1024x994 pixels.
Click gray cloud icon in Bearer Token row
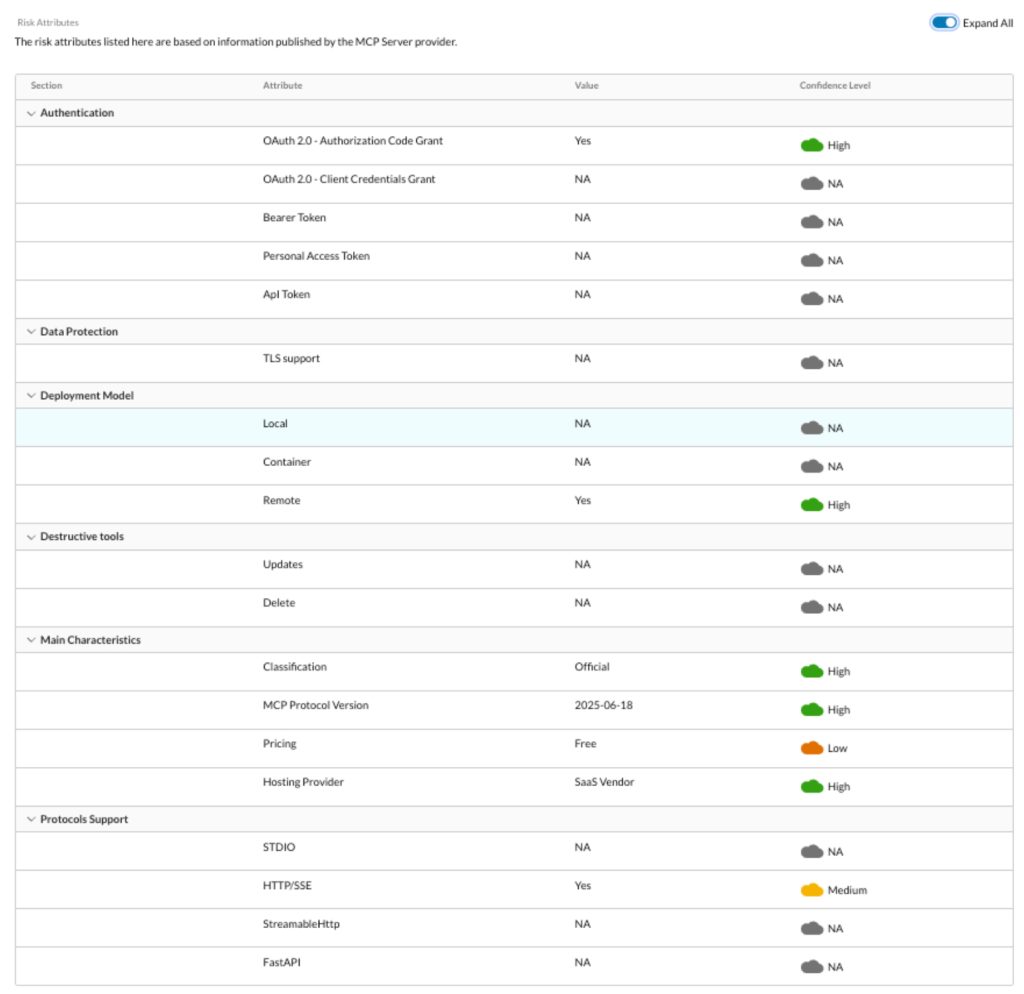click(812, 222)
